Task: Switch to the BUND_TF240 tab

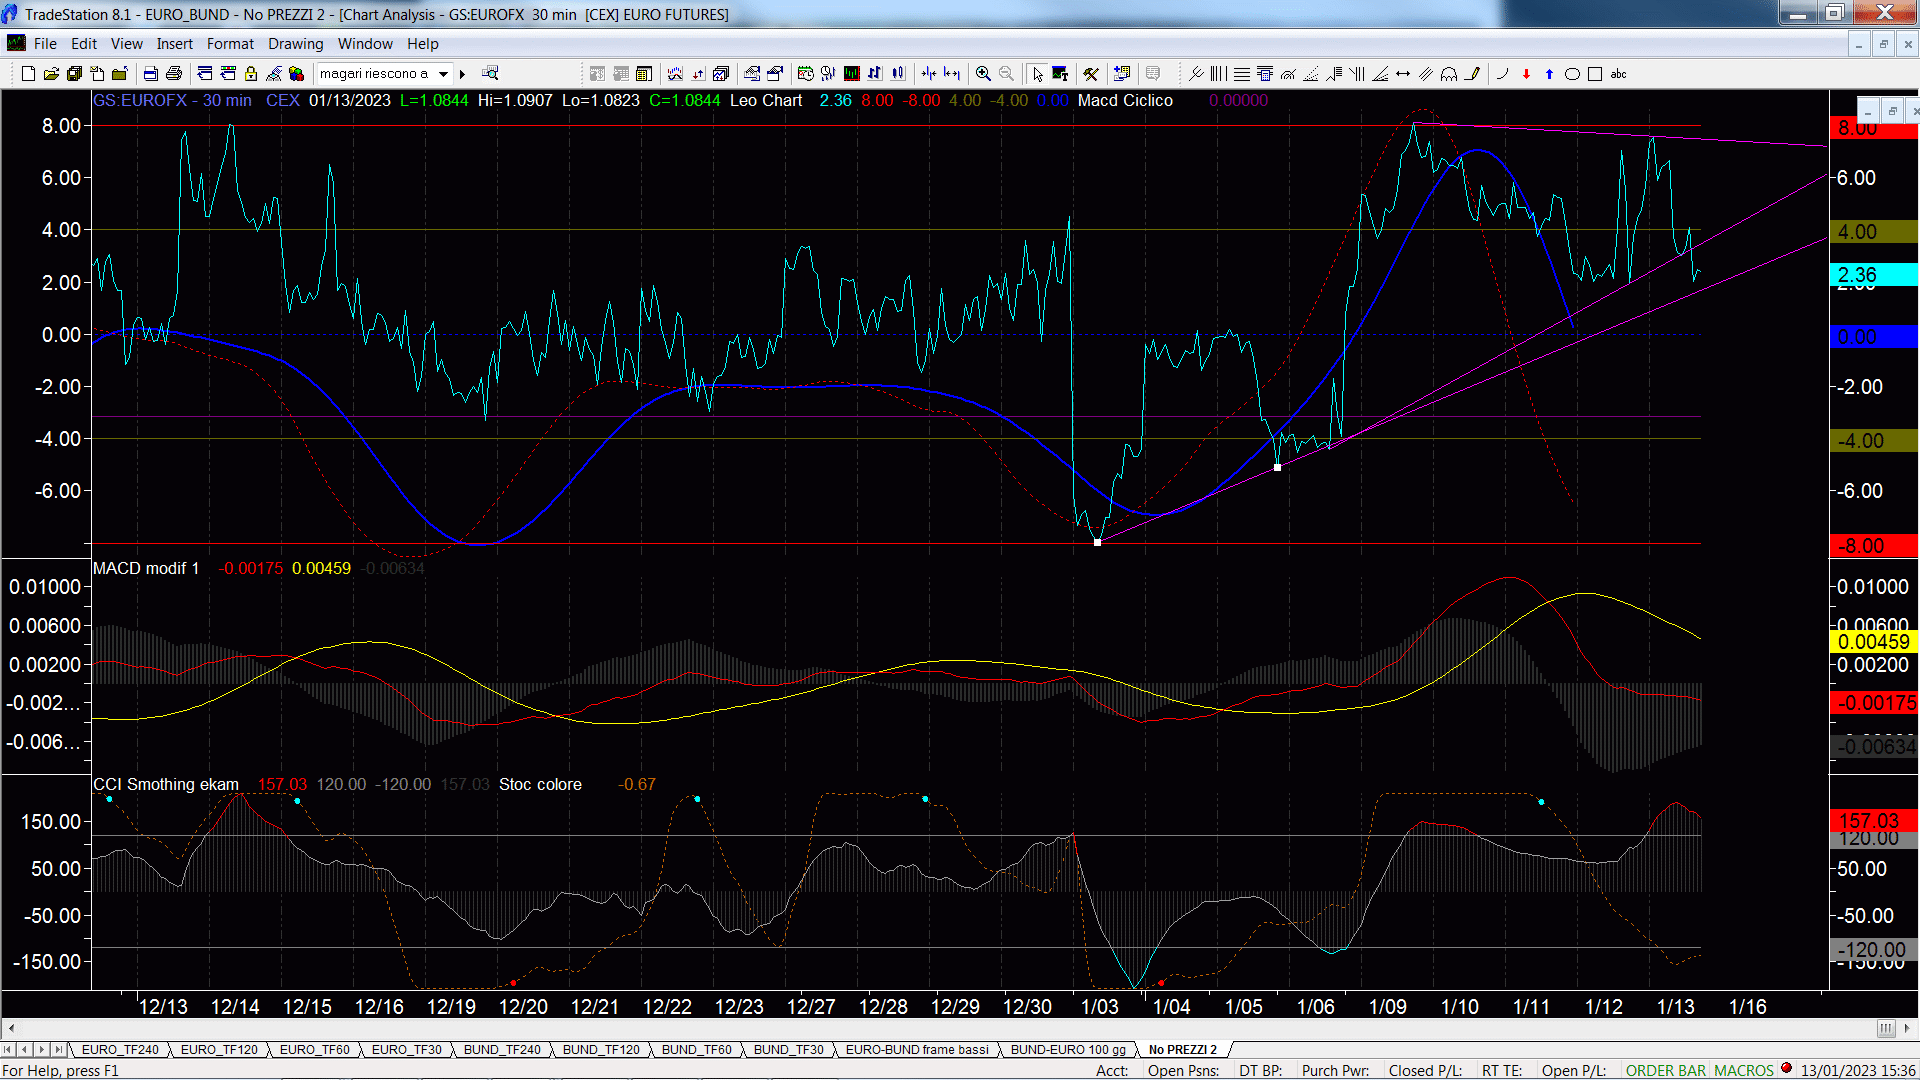Action: pos(502,1050)
